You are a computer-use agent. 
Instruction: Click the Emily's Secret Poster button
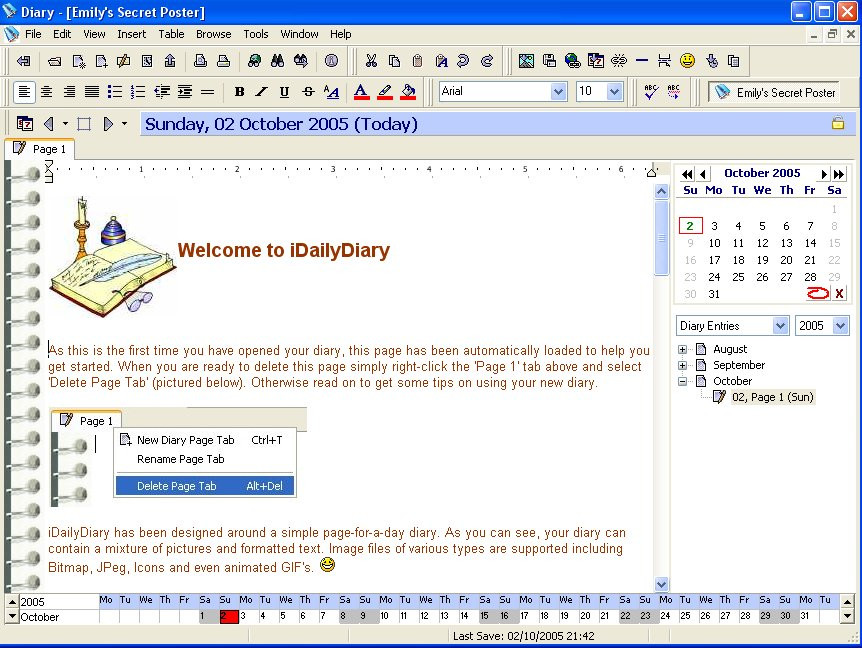775,92
